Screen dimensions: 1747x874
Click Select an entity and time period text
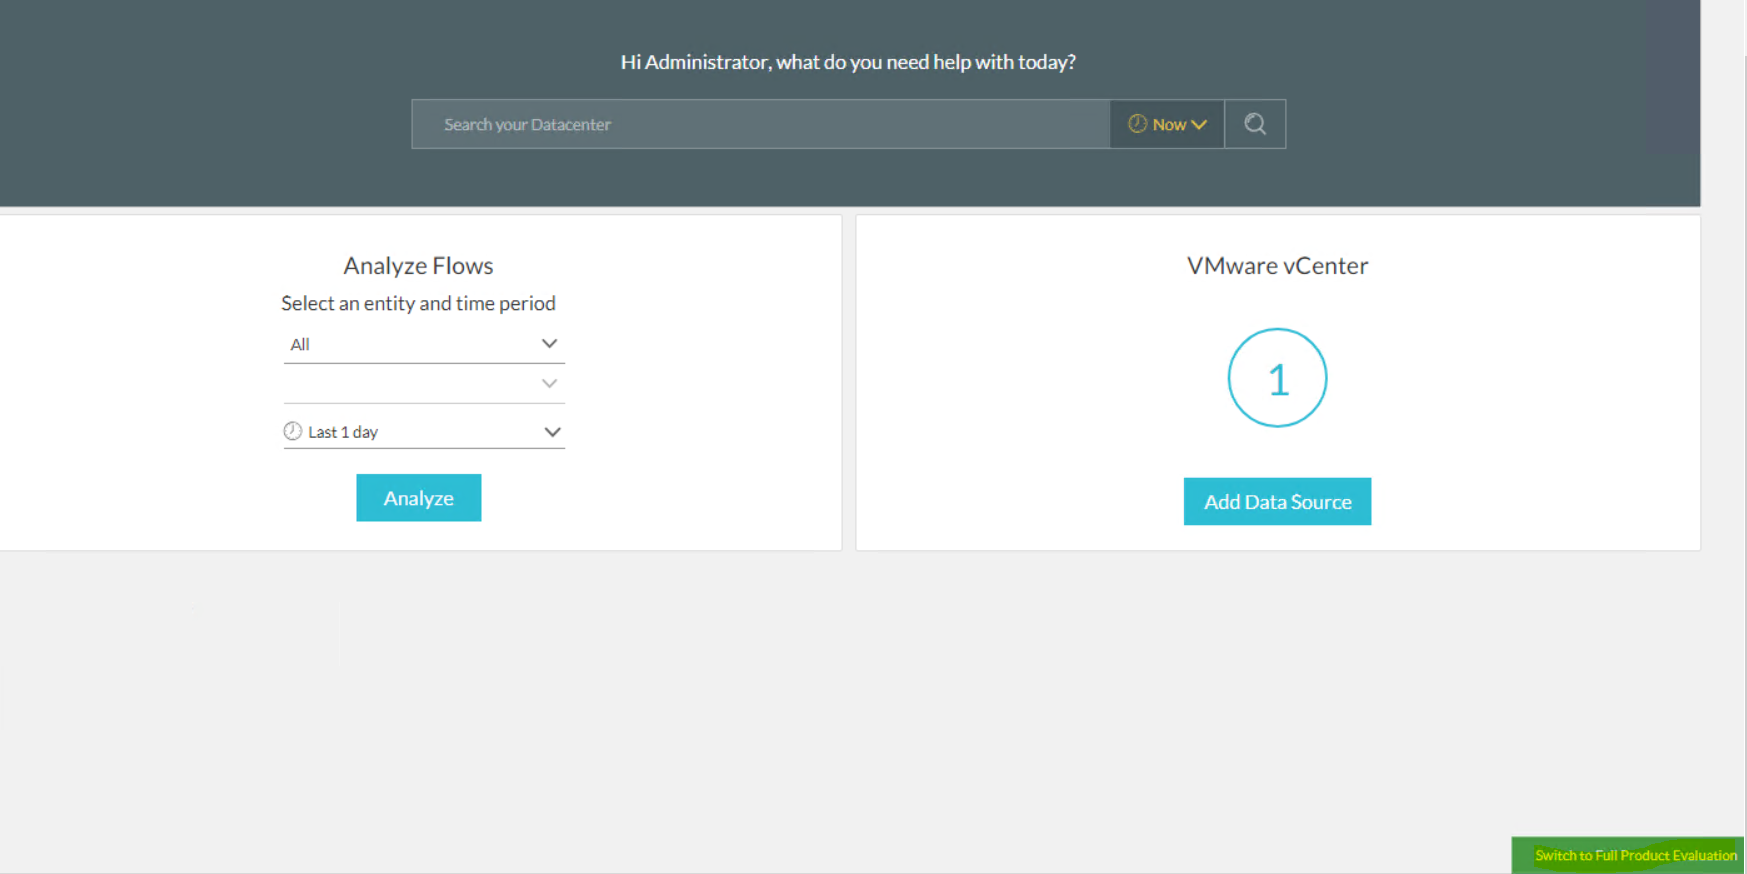point(418,303)
